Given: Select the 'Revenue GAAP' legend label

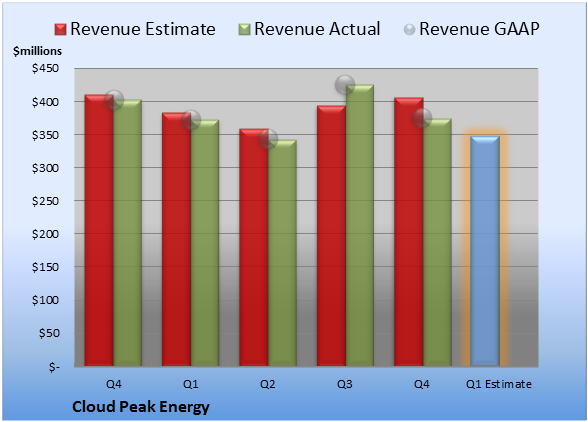Looking at the screenshot, I should coord(479,29).
